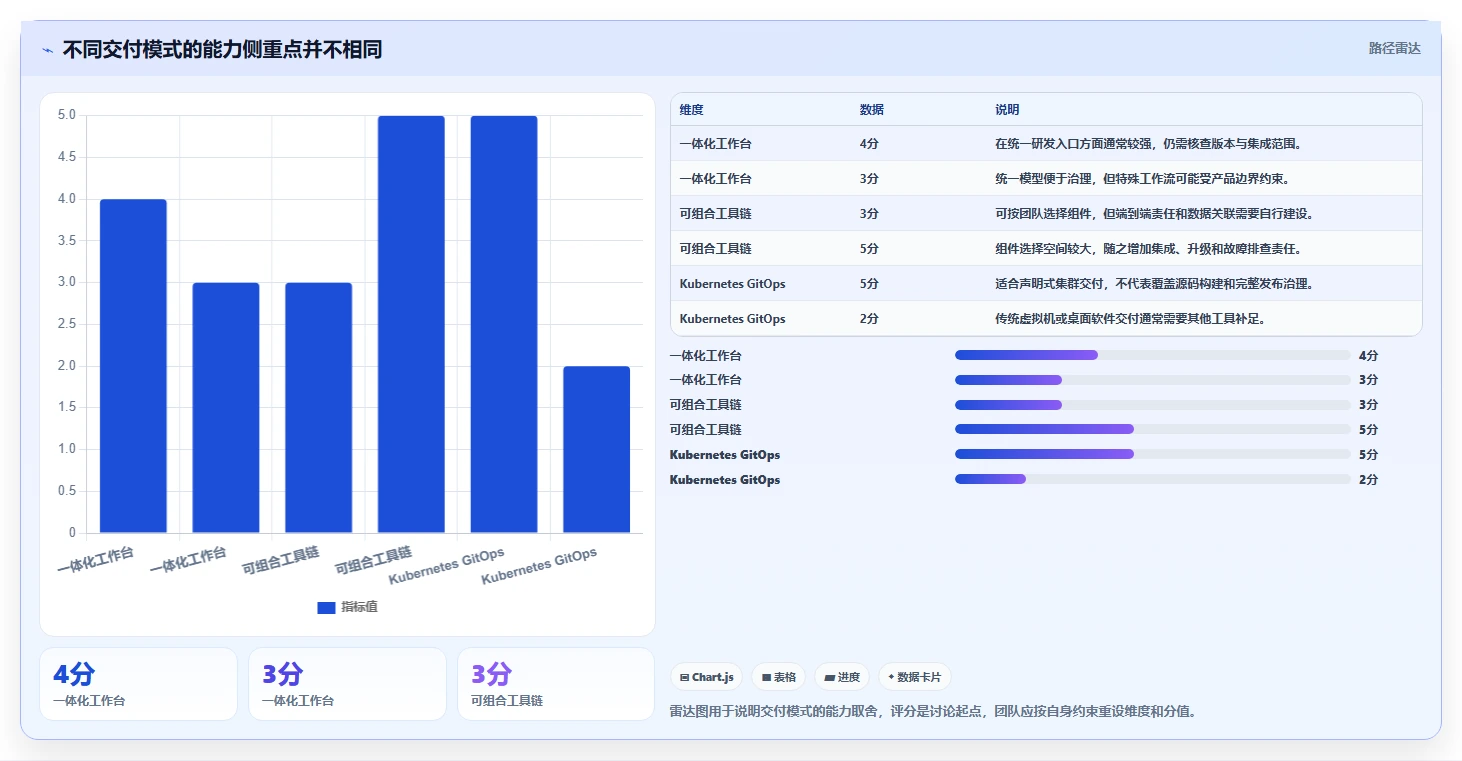Click the 一体化工作台 progress bar showing 3分

[x=1152, y=380]
